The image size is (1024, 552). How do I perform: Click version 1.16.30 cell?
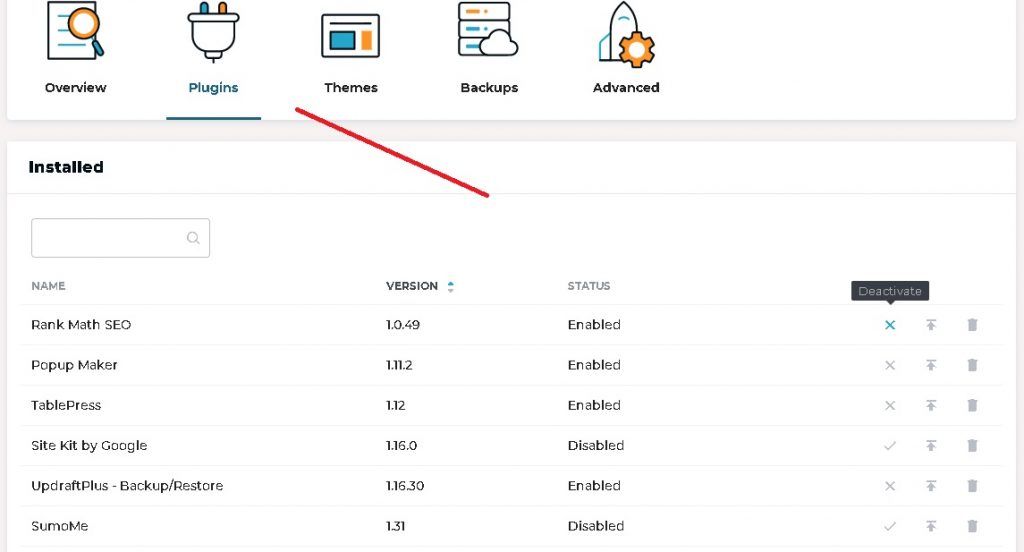coord(404,486)
